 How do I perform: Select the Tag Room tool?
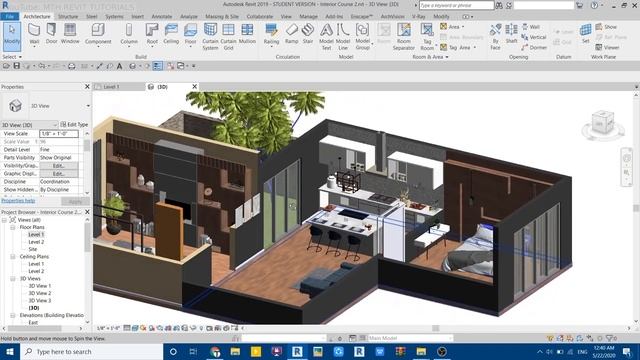coord(427,36)
